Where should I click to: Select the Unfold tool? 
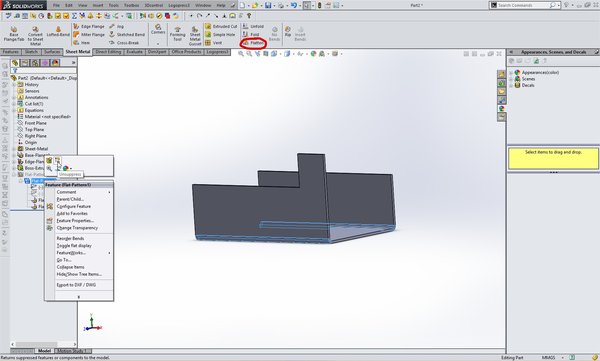pyautogui.click(x=253, y=26)
